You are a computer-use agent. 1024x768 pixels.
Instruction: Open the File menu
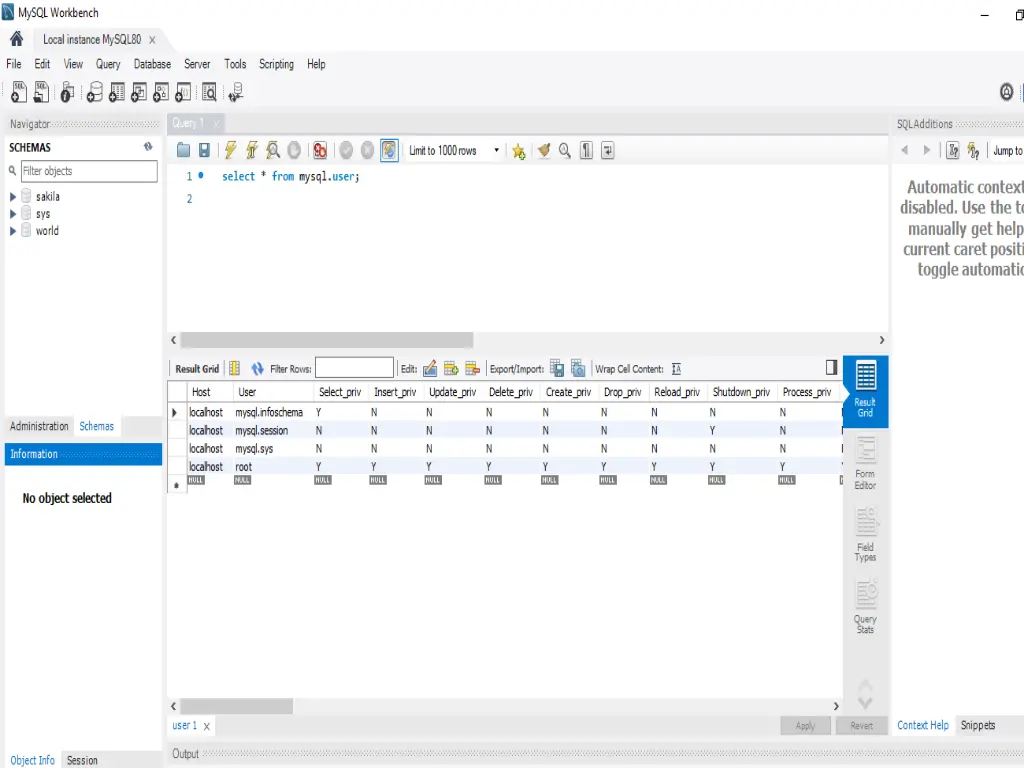[14, 64]
